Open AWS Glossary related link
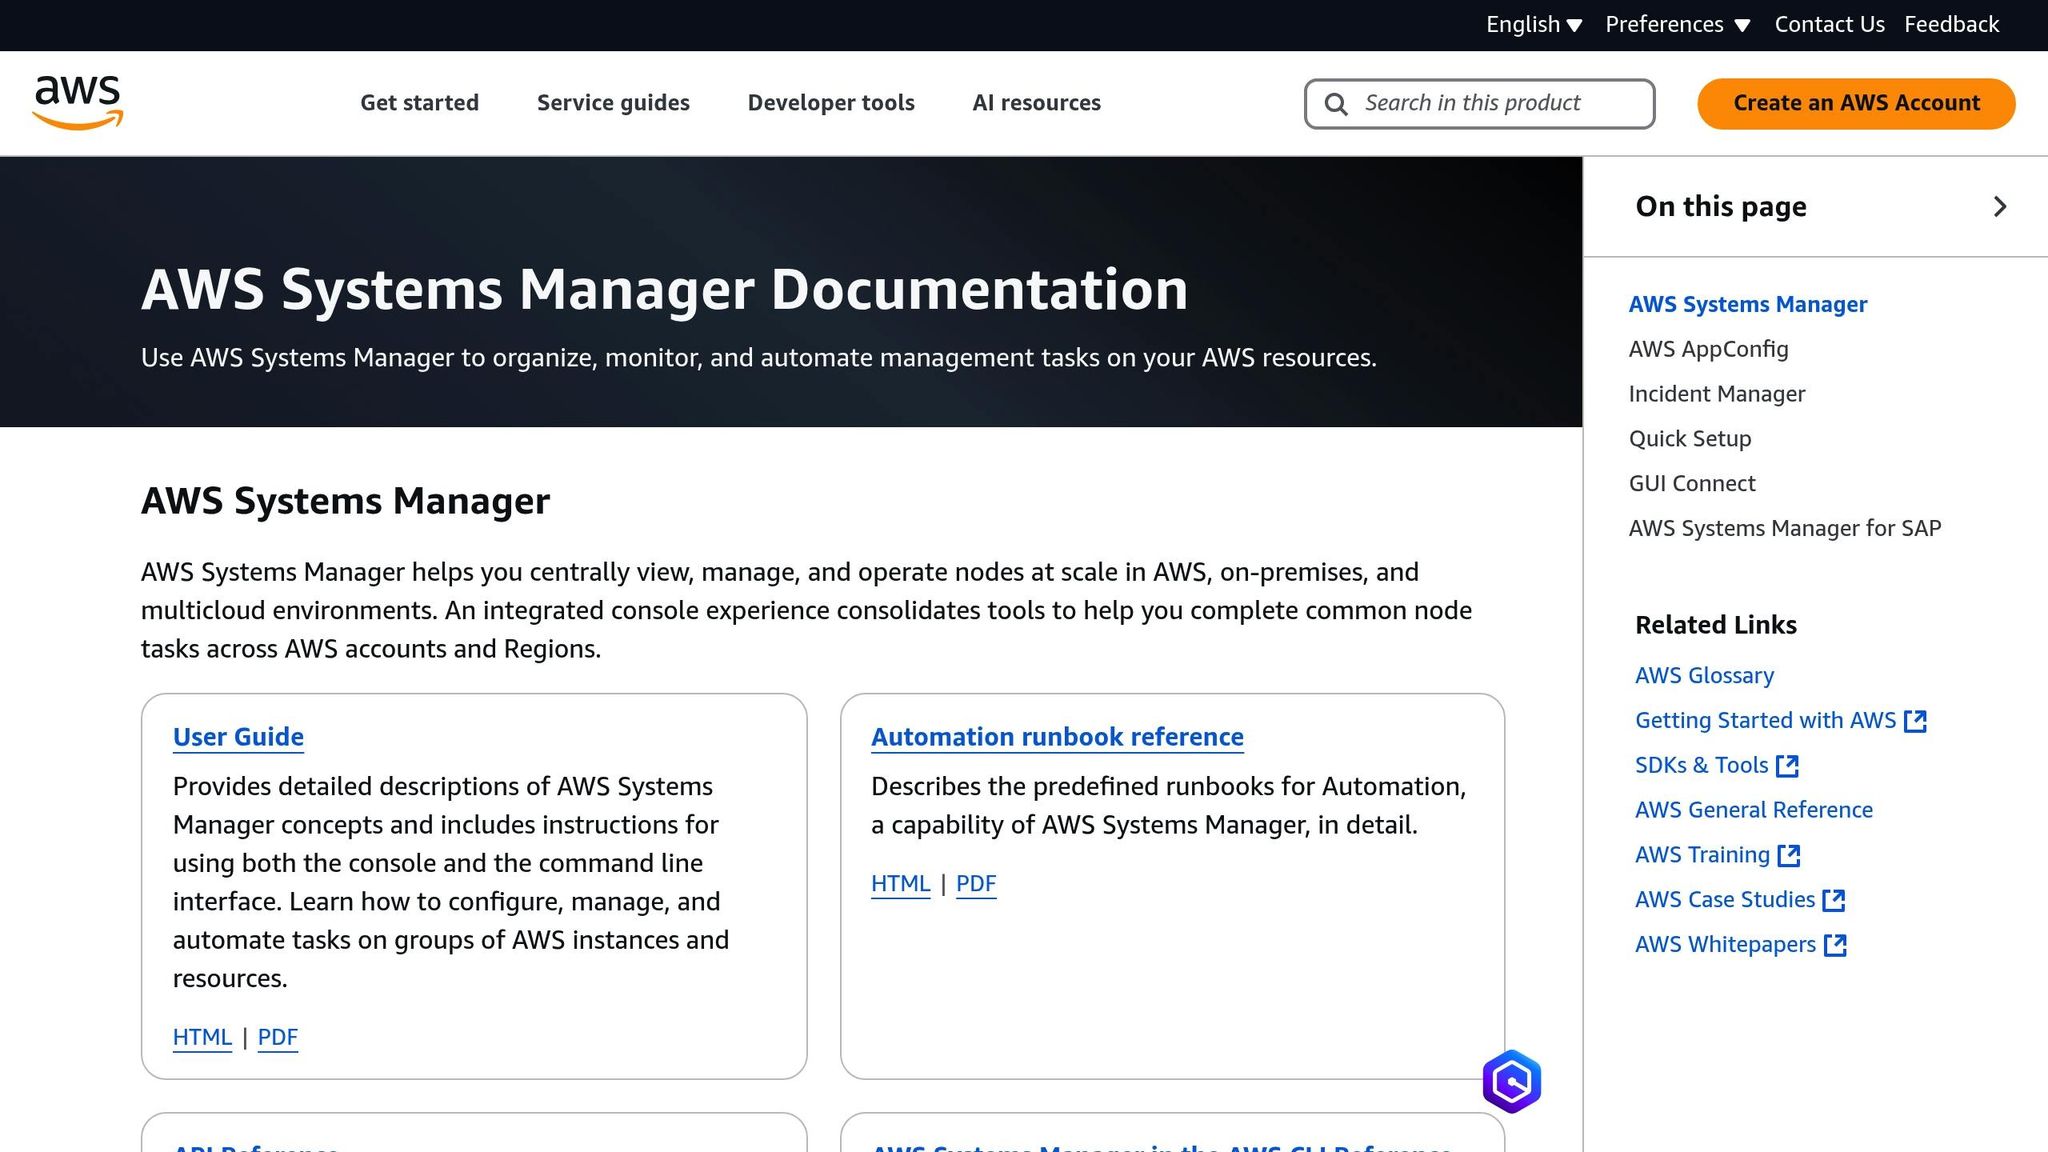Image resolution: width=2048 pixels, height=1152 pixels. click(1704, 676)
